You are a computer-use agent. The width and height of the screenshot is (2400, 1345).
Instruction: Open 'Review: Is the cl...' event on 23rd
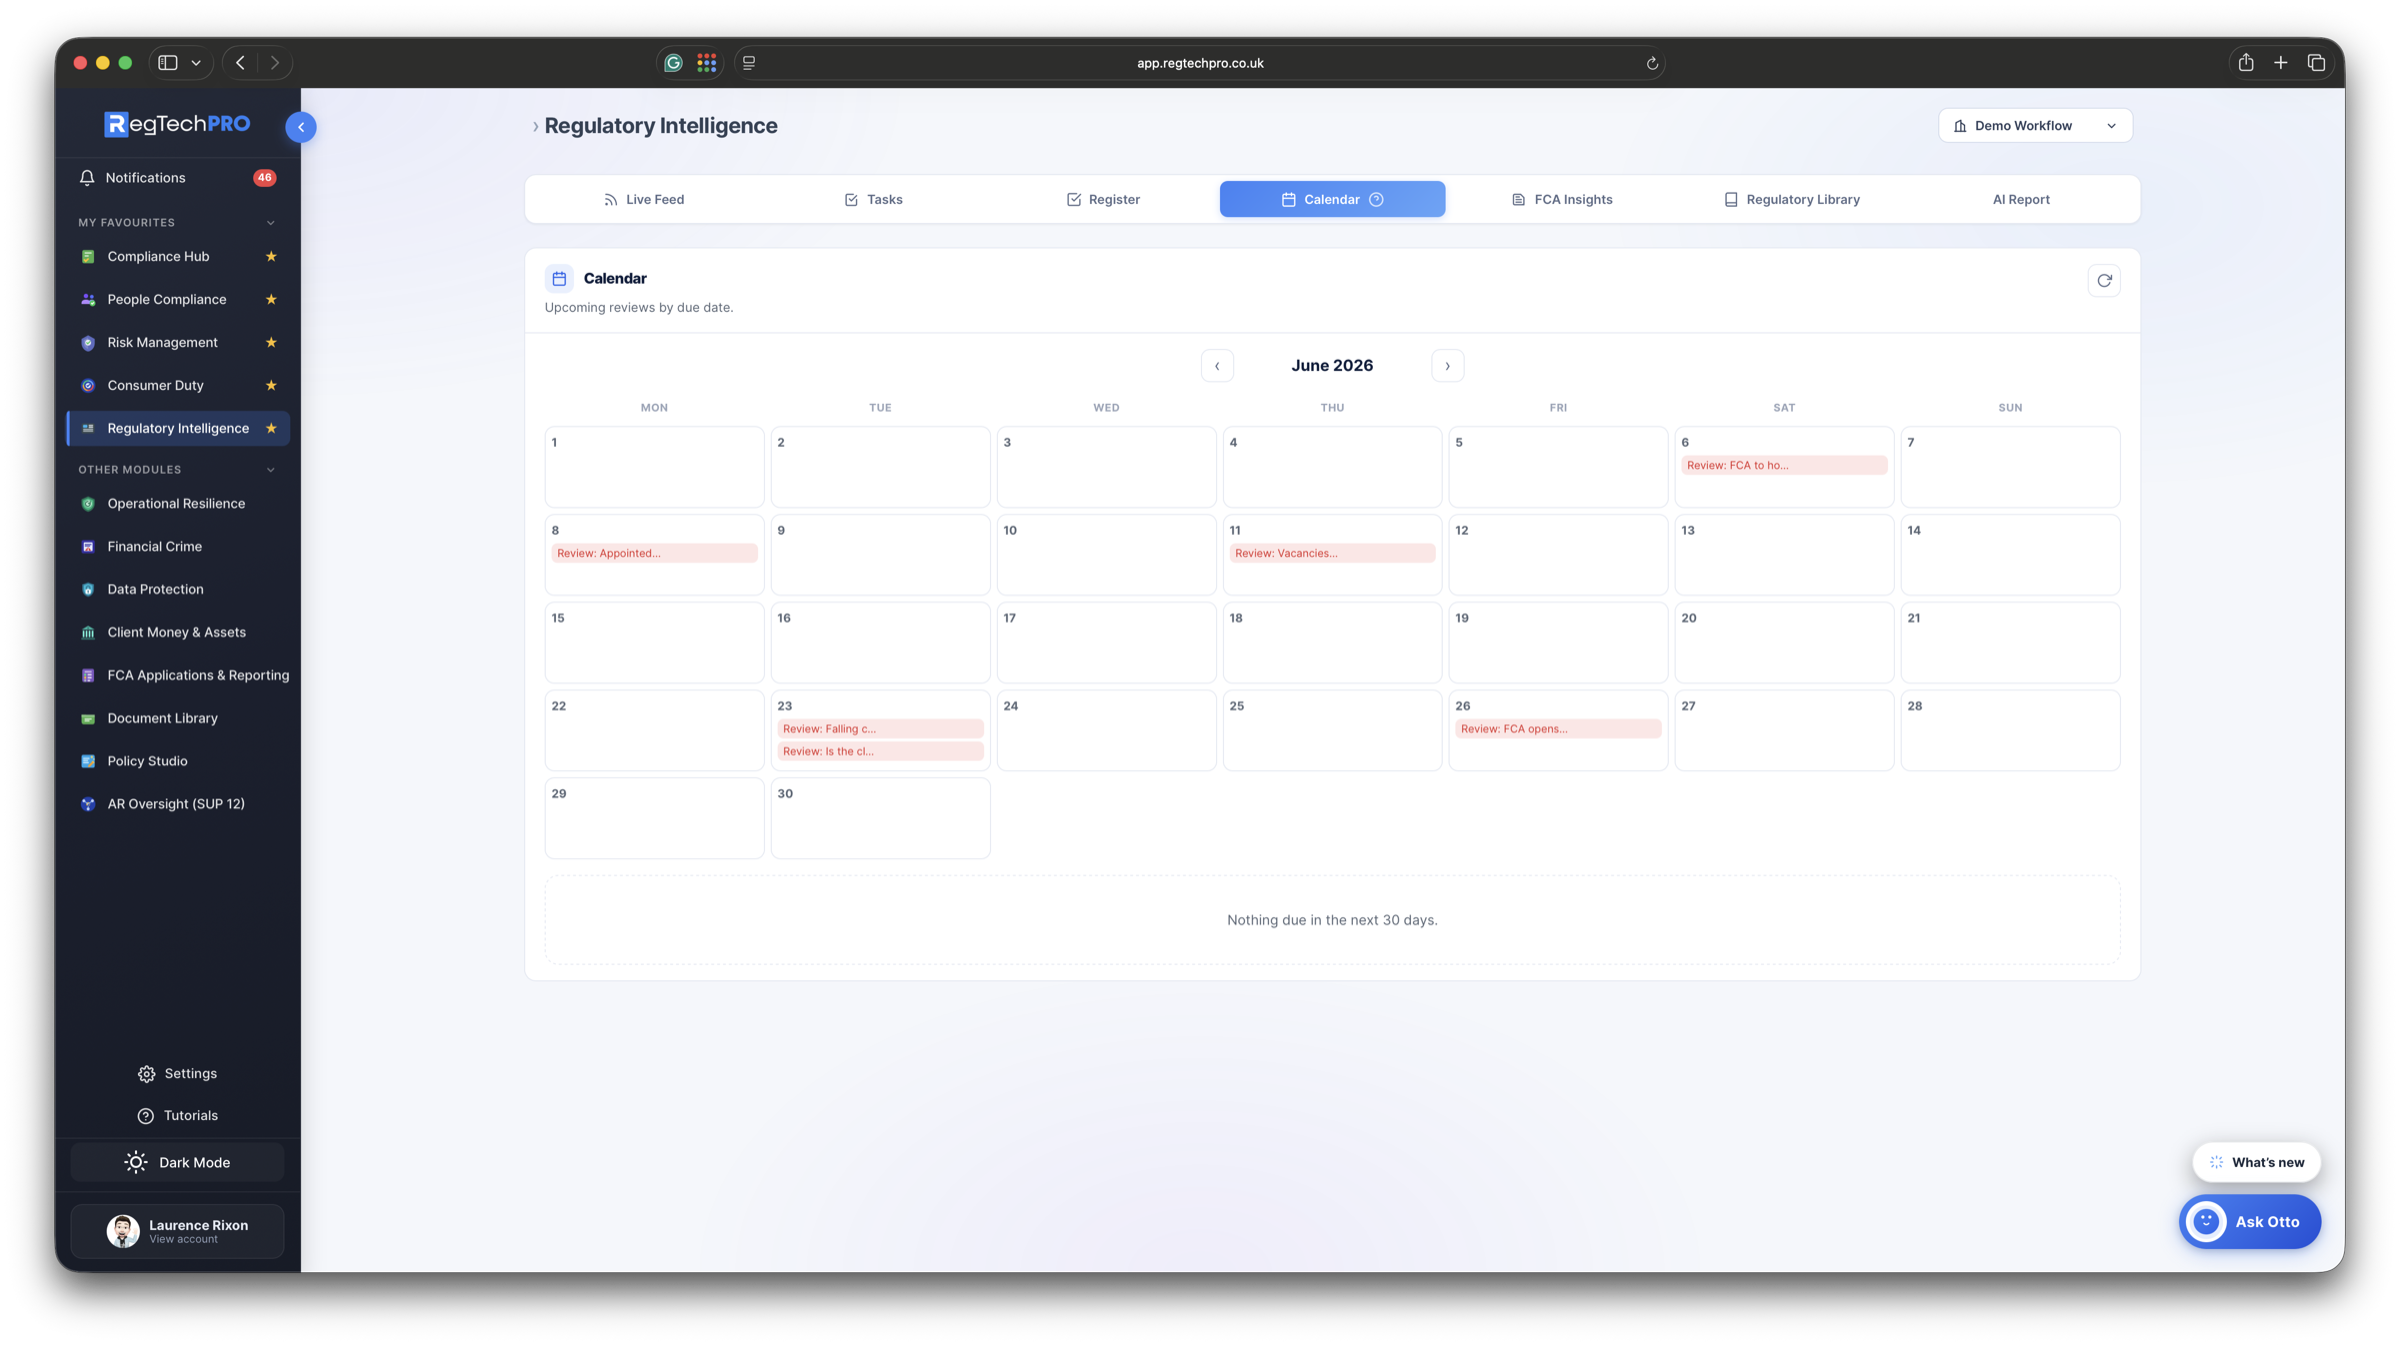[880, 752]
